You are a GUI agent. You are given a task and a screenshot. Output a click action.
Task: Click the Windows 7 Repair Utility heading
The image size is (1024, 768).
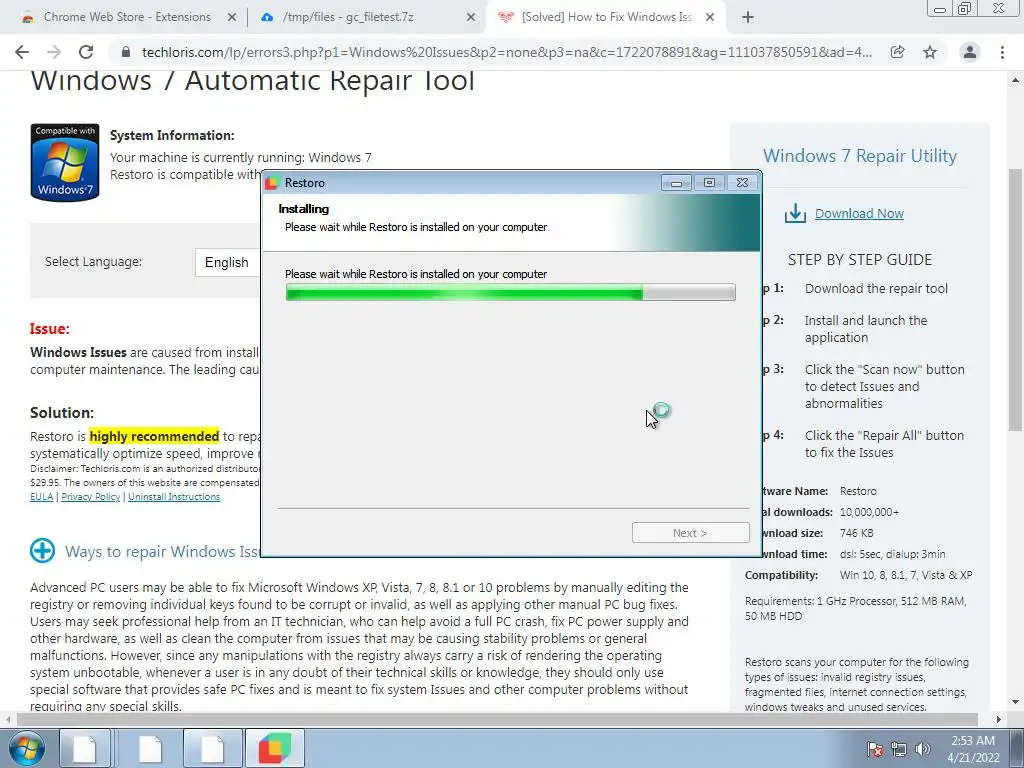(x=859, y=156)
